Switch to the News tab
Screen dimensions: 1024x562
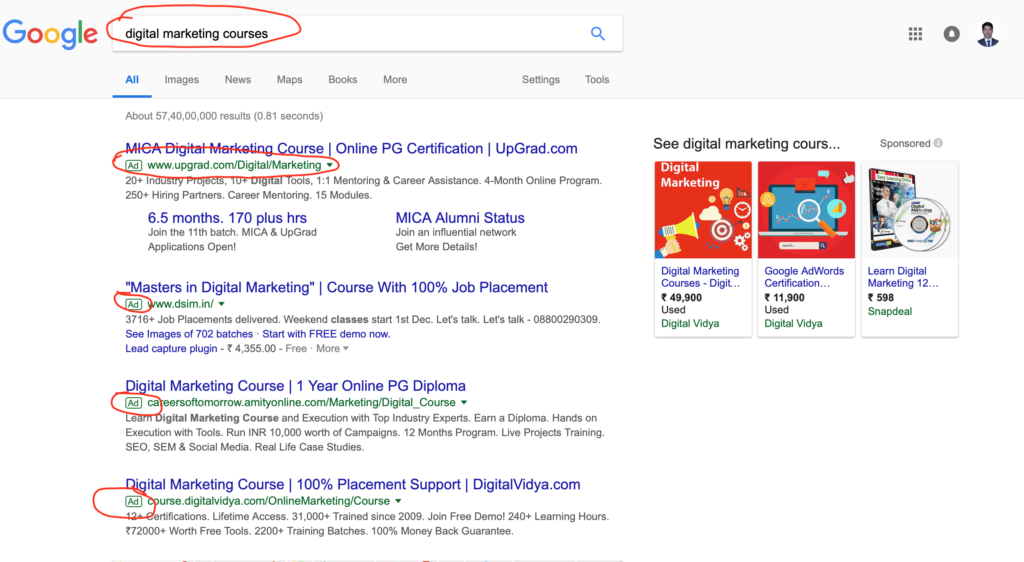coord(238,80)
